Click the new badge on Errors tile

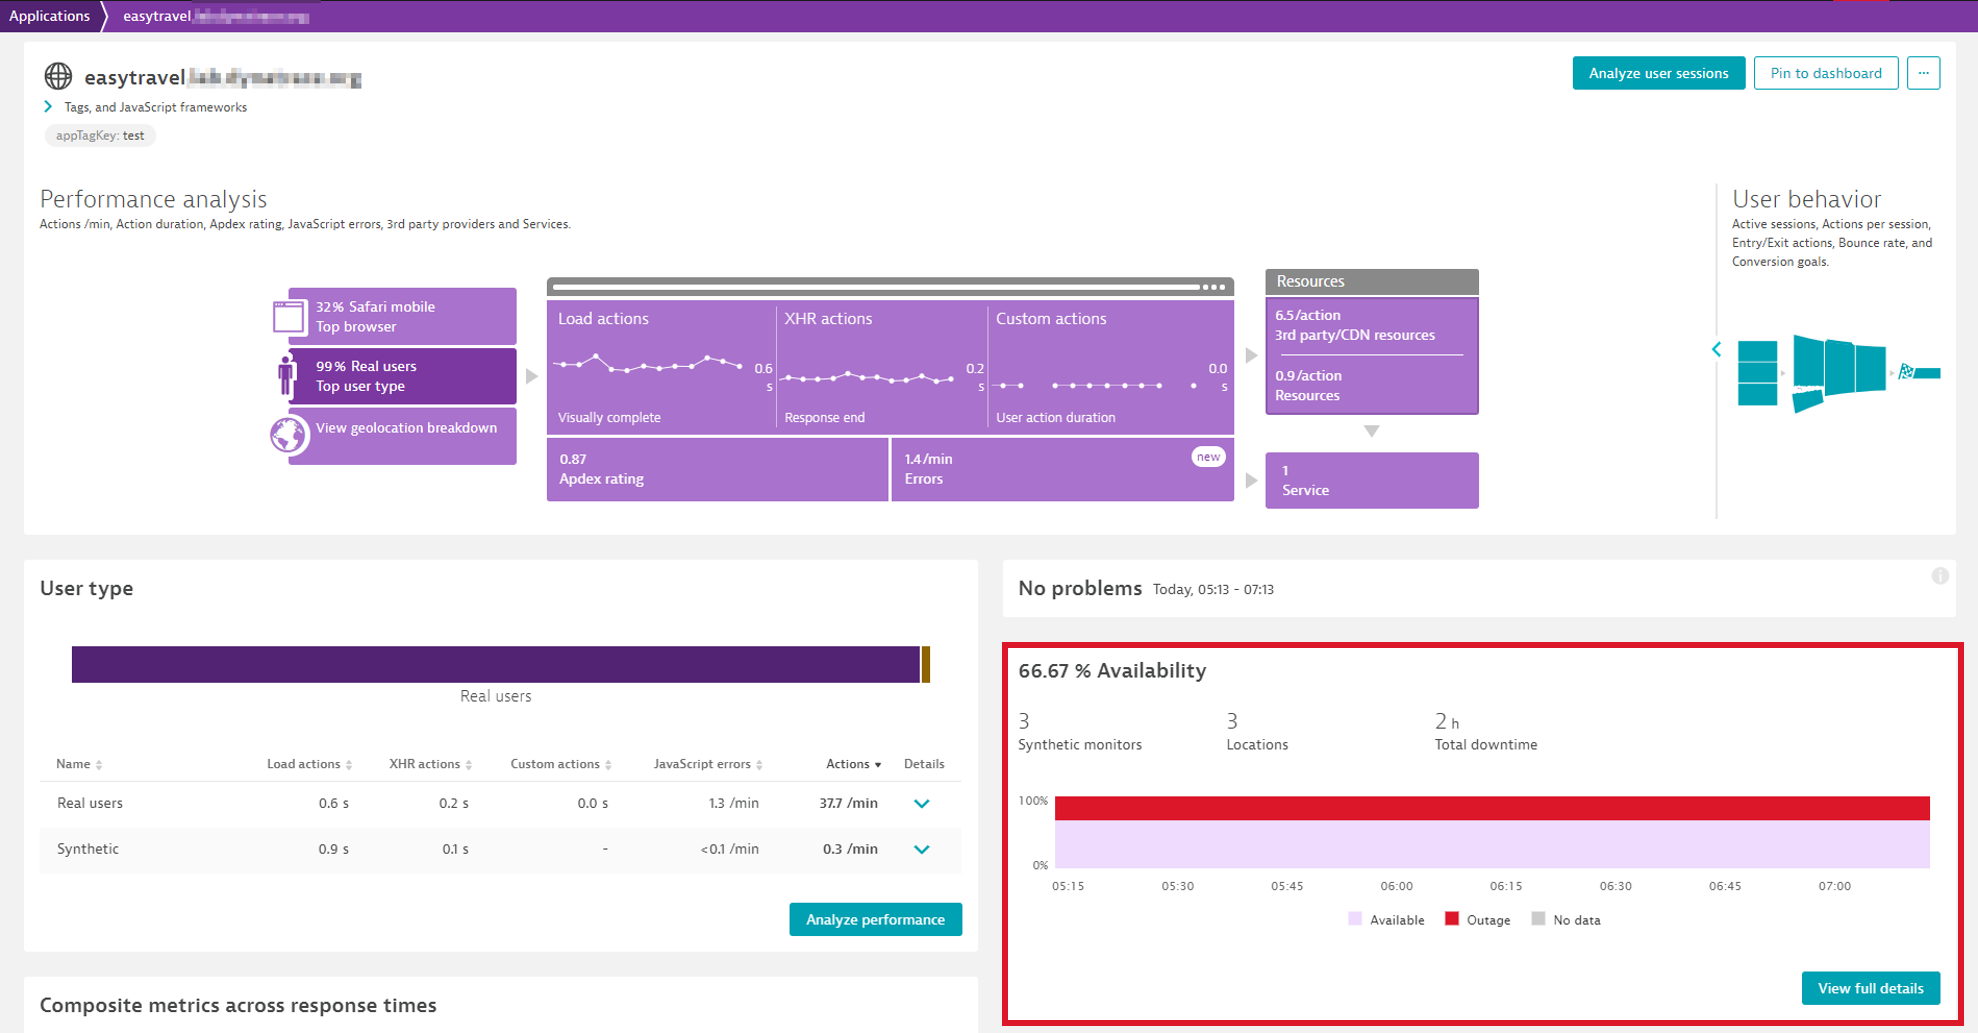(x=1208, y=457)
